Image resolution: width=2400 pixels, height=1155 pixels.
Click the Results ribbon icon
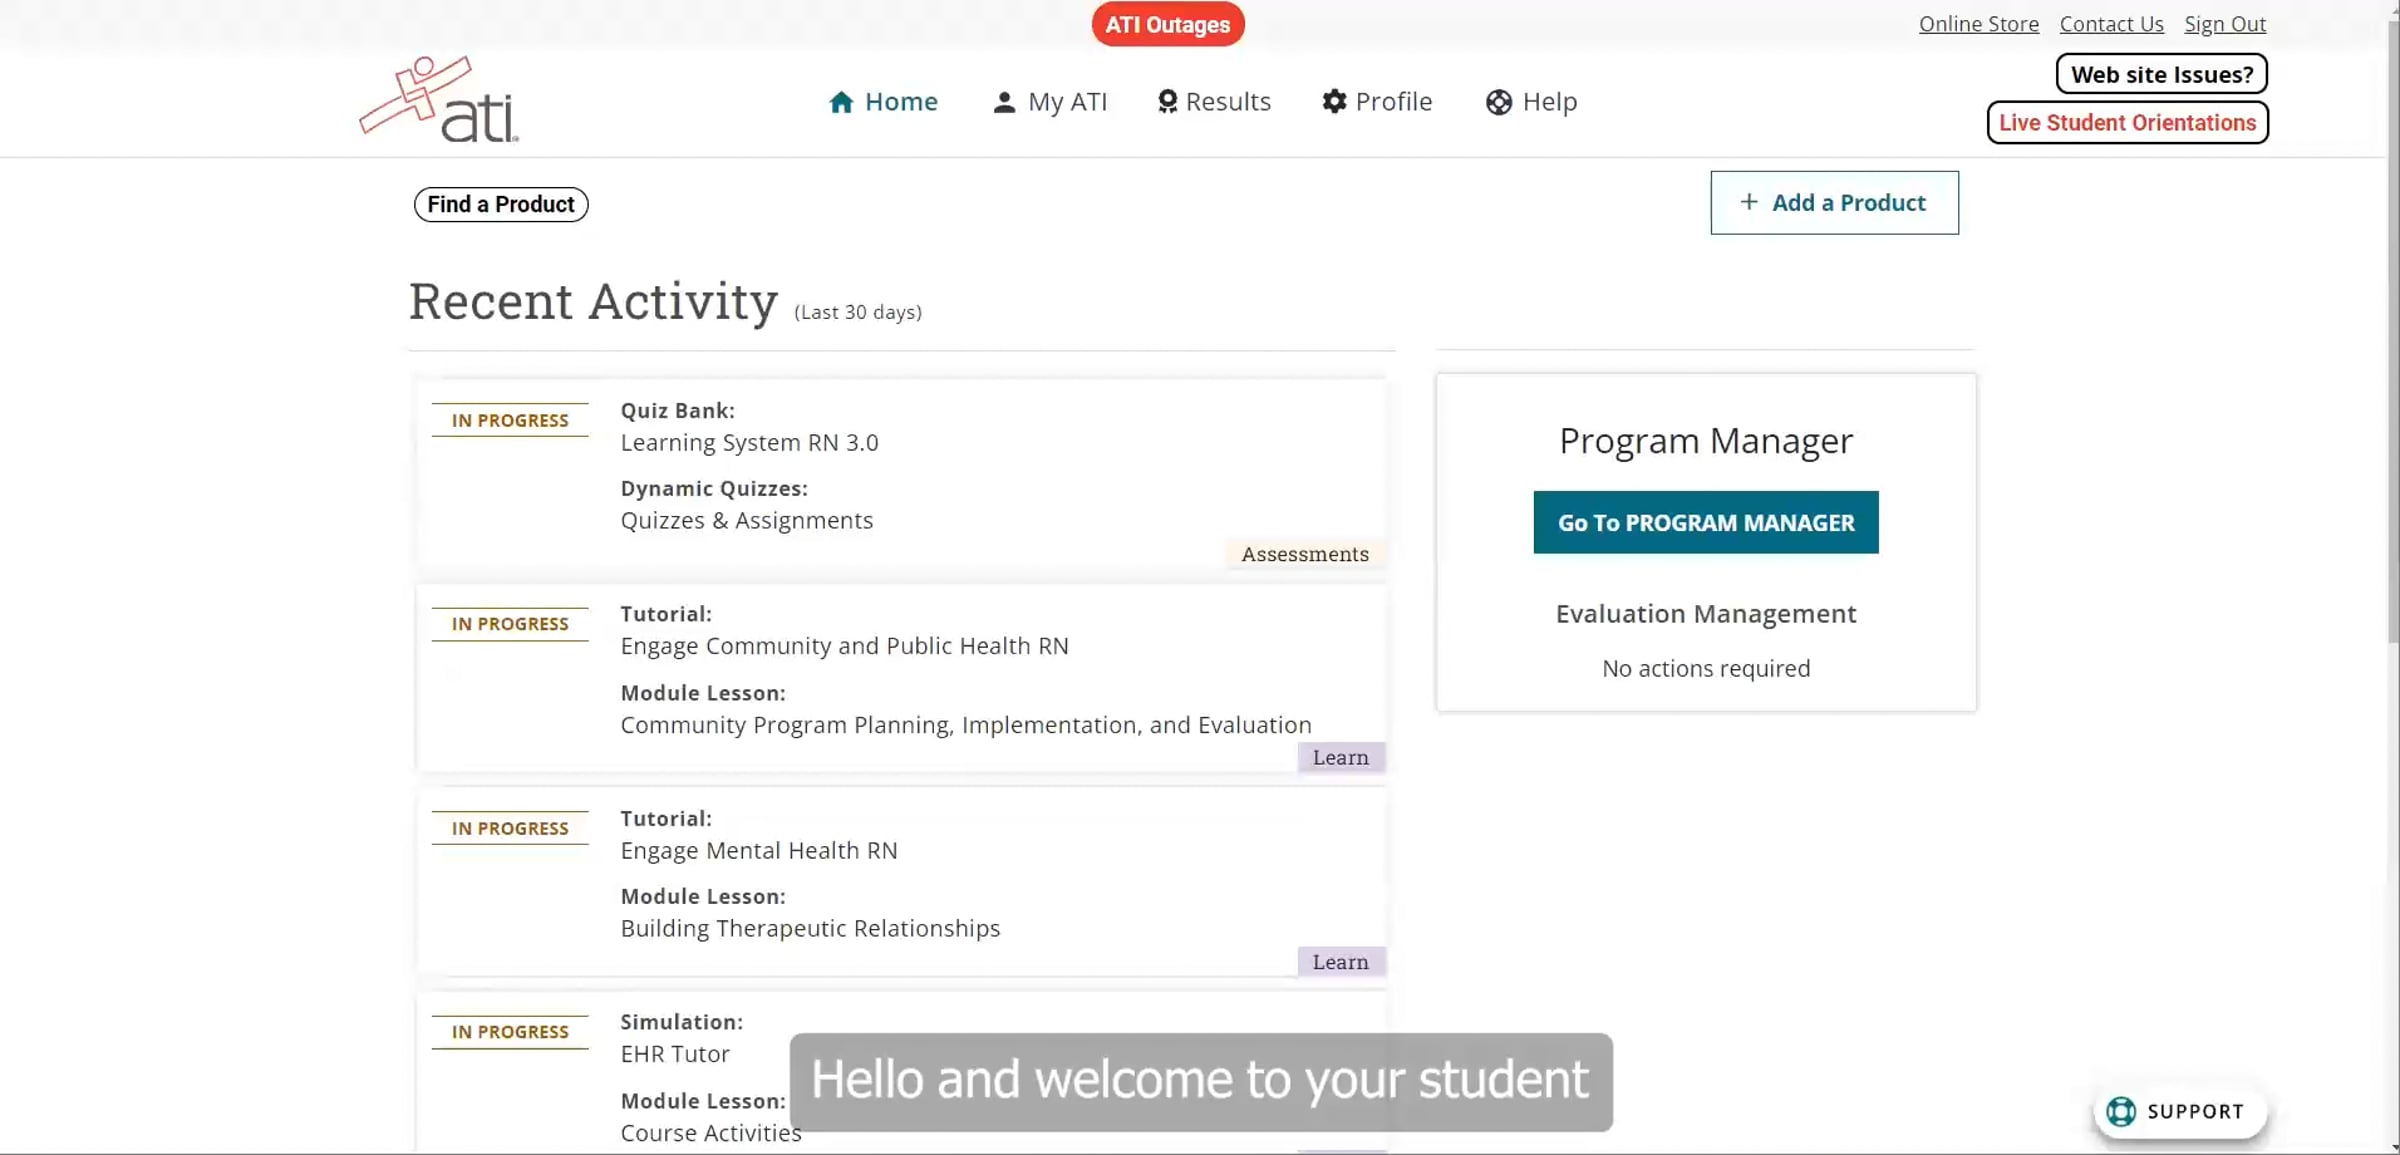[x=1167, y=102]
